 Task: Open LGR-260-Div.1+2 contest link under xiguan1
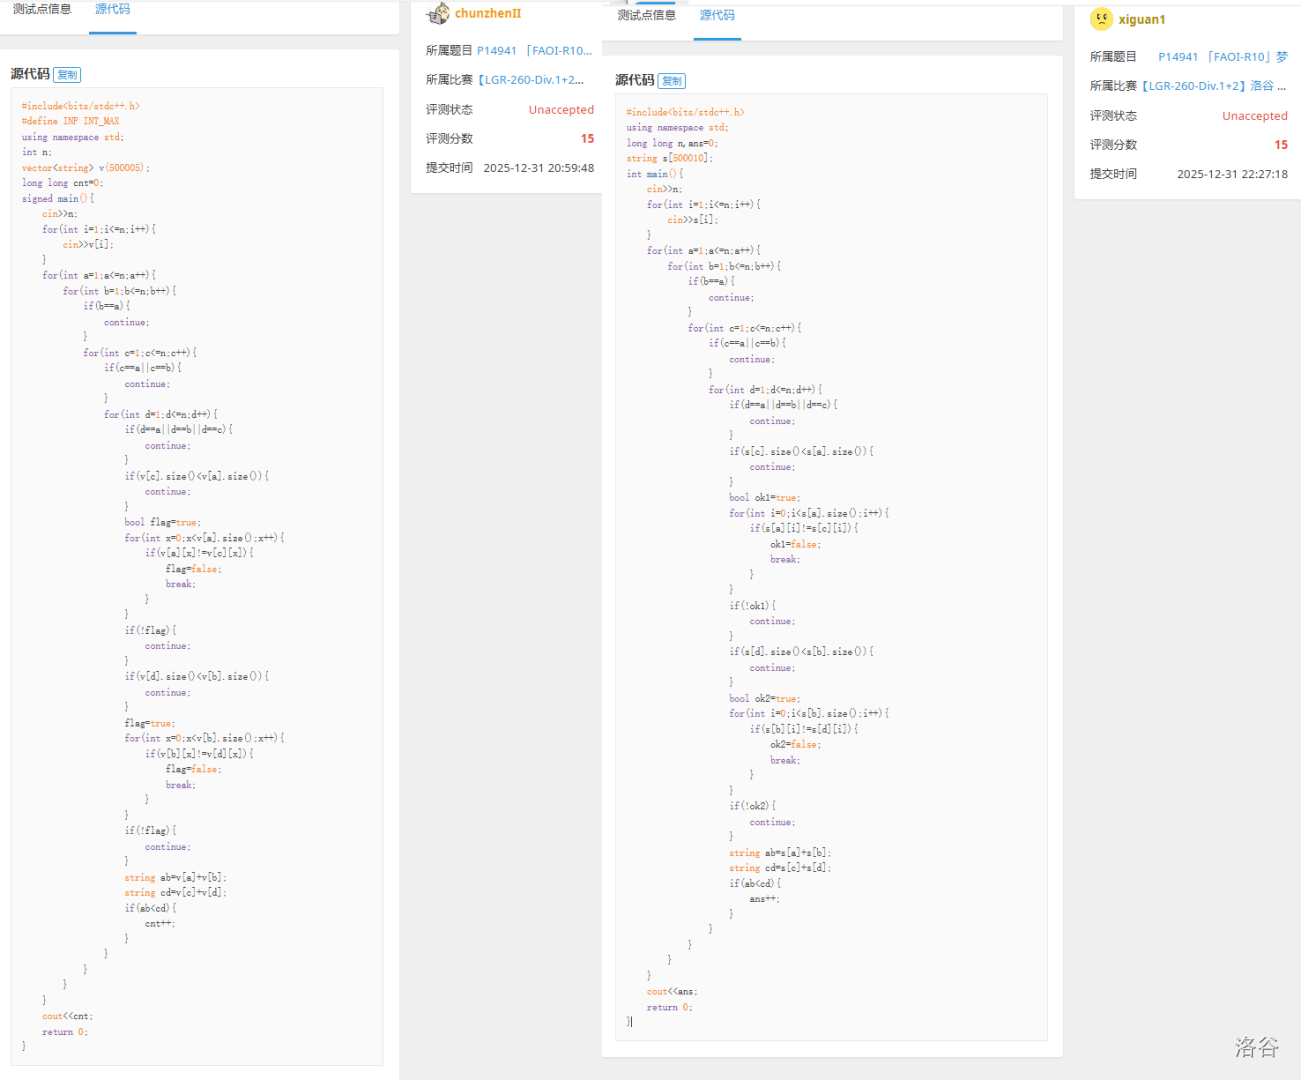click(1212, 86)
